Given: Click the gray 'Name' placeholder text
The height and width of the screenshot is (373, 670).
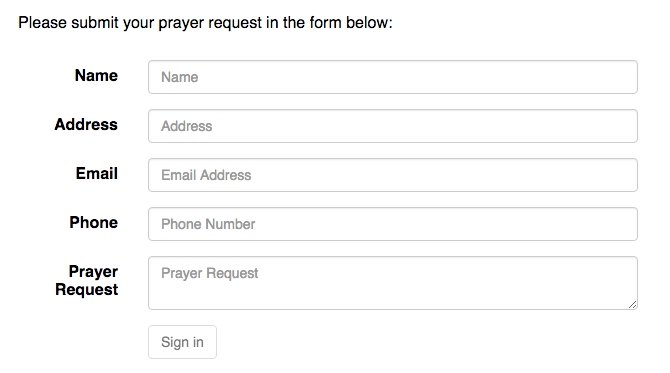Looking at the screenshot, I should pos(179,77).
